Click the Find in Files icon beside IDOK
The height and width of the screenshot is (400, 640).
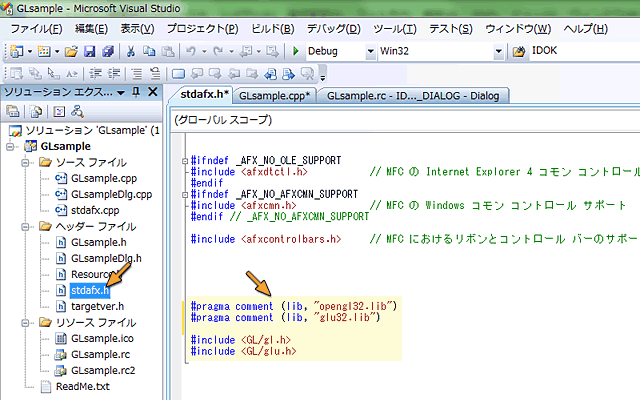tap(519, 51)
